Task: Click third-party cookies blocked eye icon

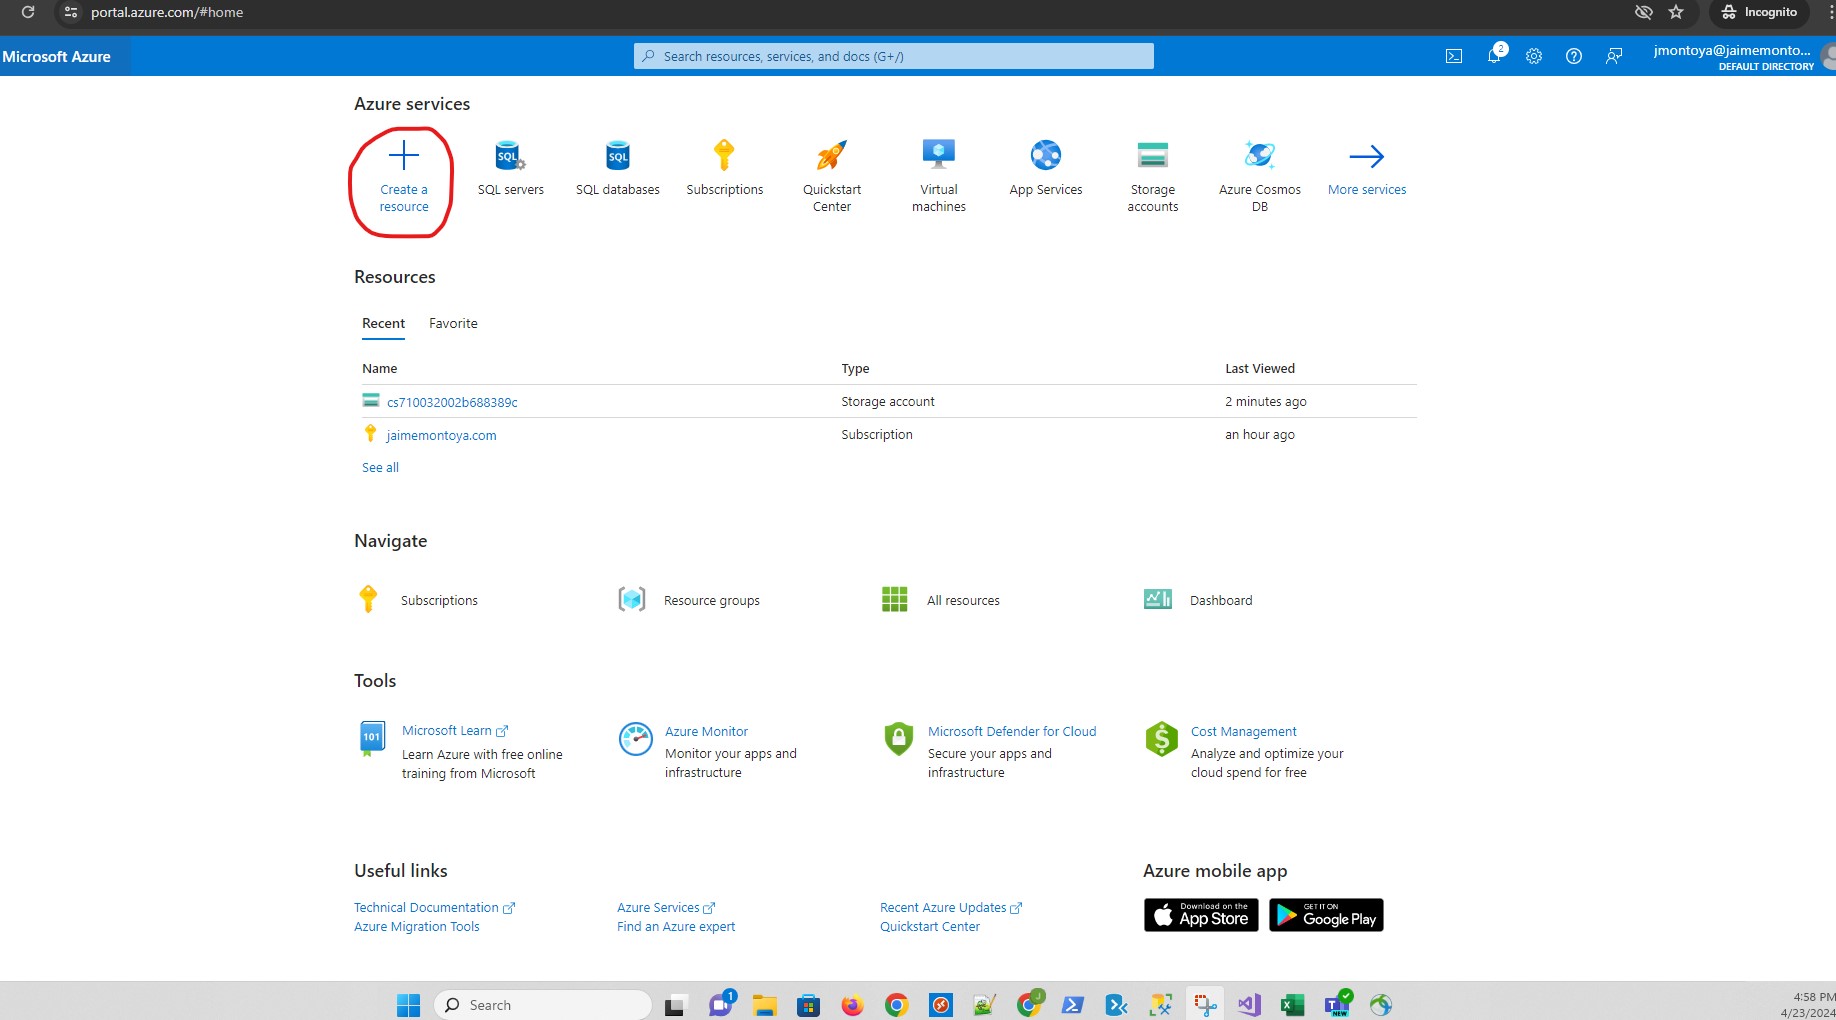Action: [1643, 12]
